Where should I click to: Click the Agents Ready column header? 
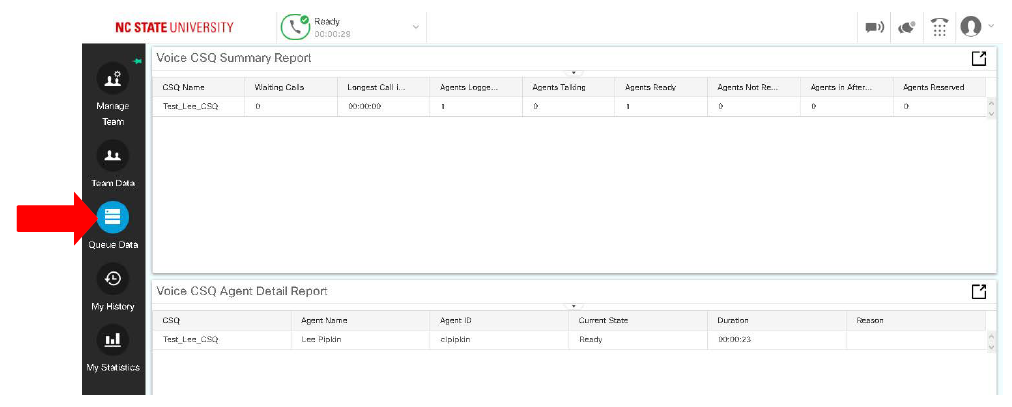(650, 87)
